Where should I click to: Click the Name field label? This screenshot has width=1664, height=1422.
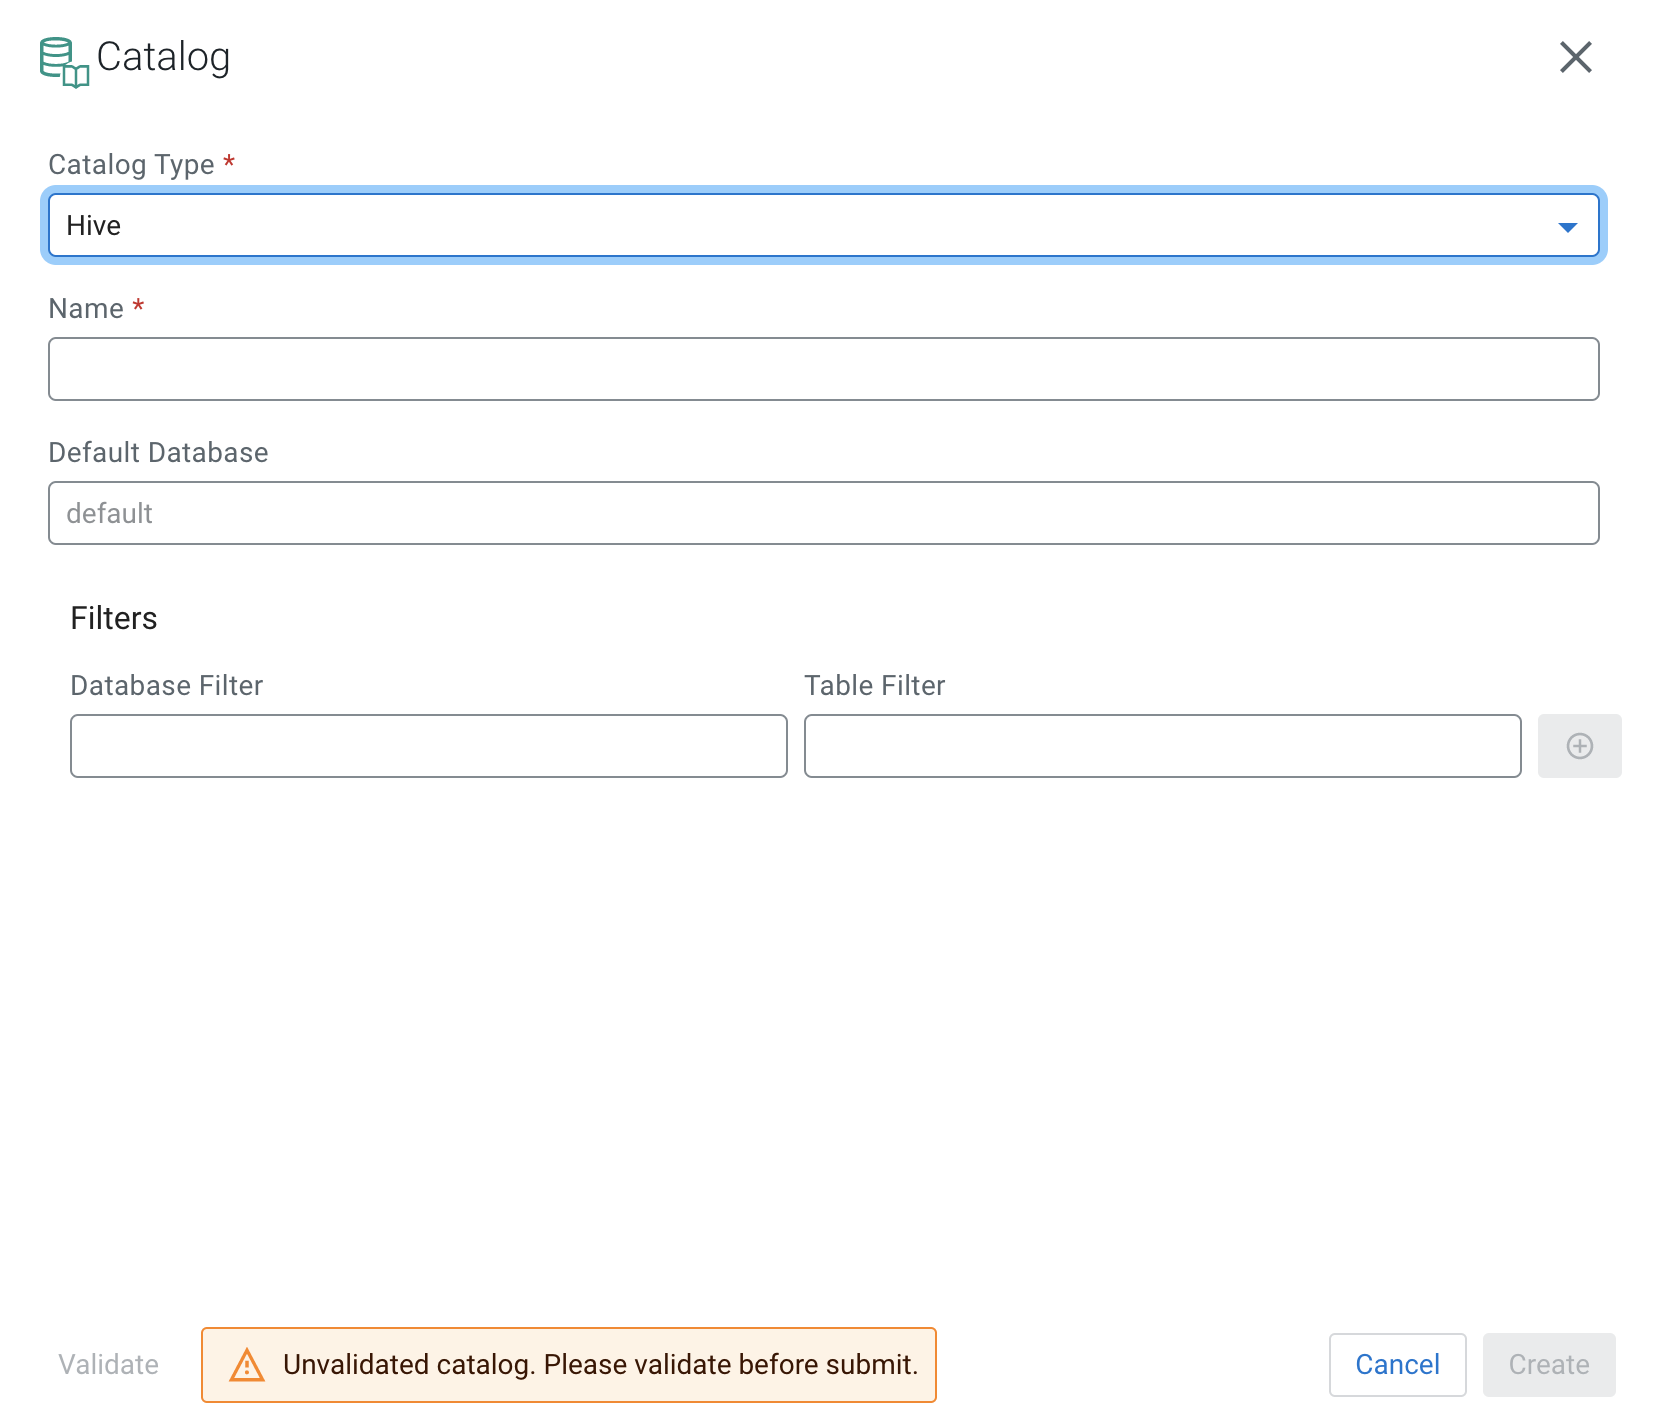click(x=86, y=309)
